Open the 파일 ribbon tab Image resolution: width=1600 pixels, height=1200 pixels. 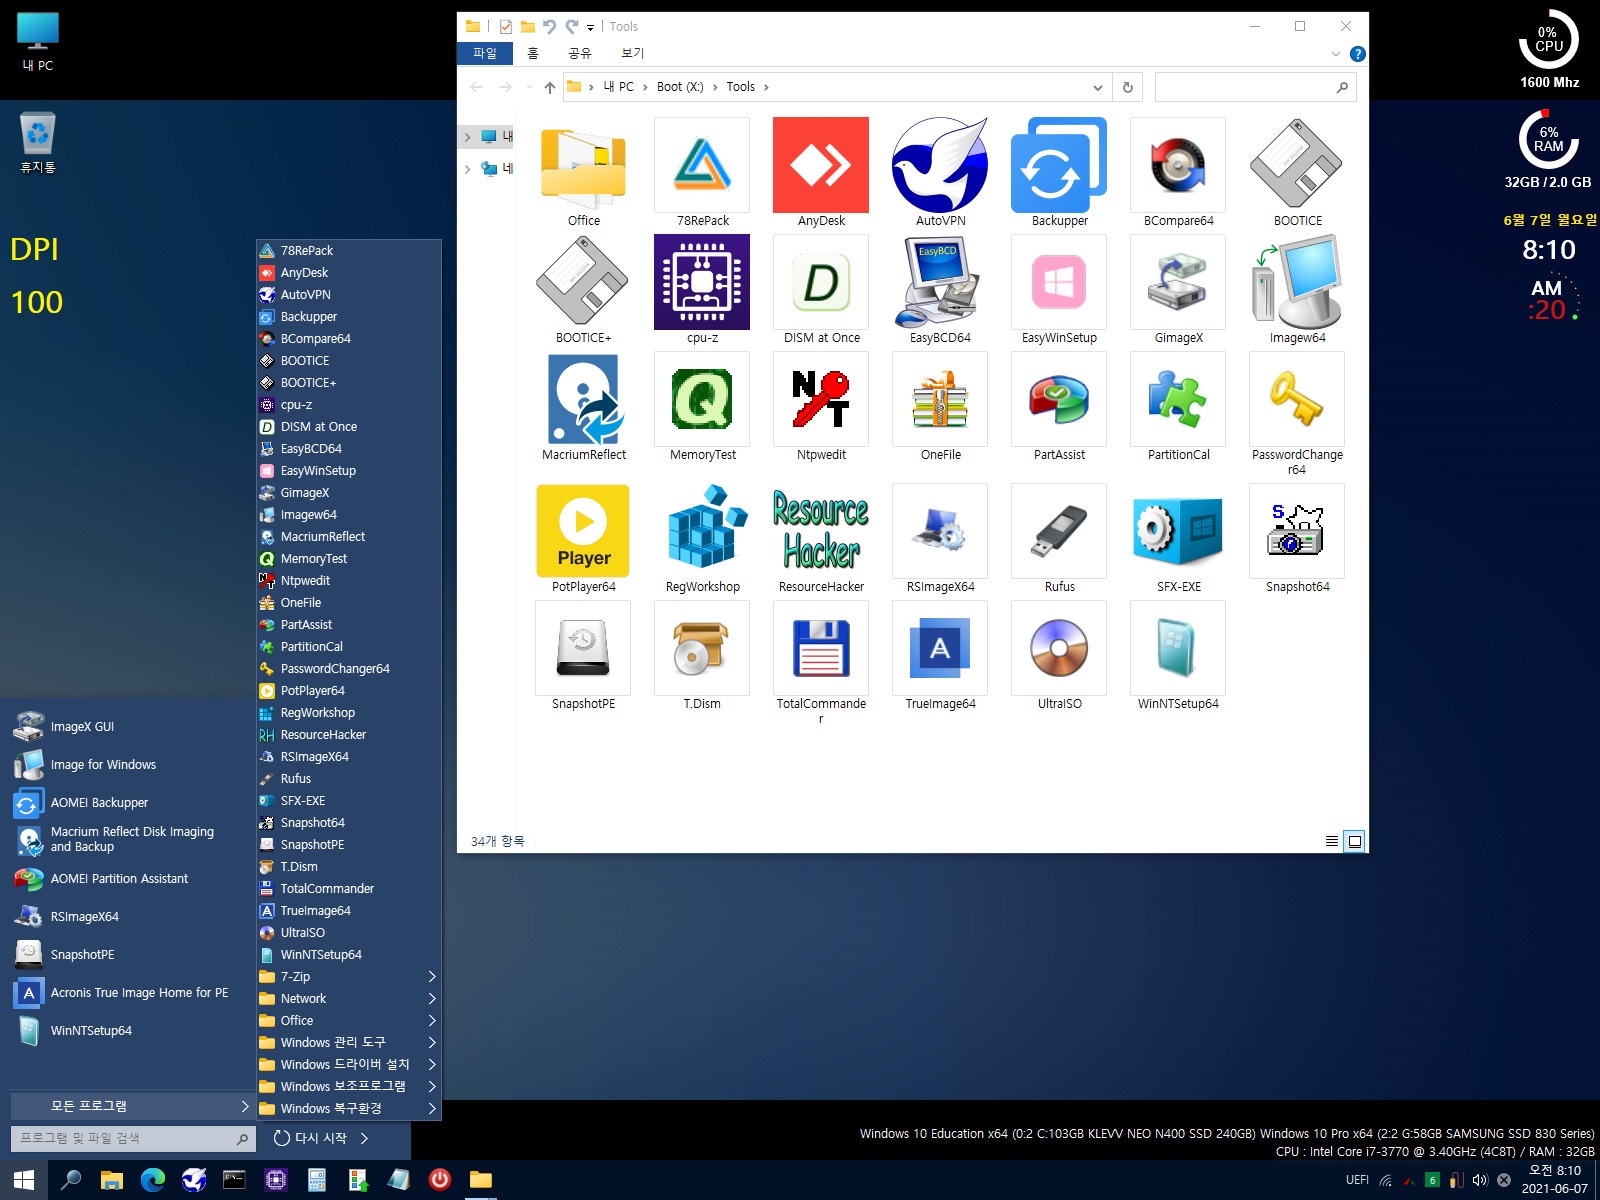pos(485,53)
